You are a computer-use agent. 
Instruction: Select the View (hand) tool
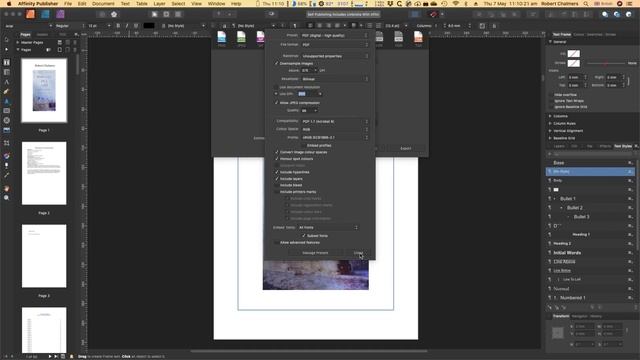point(7,188)
